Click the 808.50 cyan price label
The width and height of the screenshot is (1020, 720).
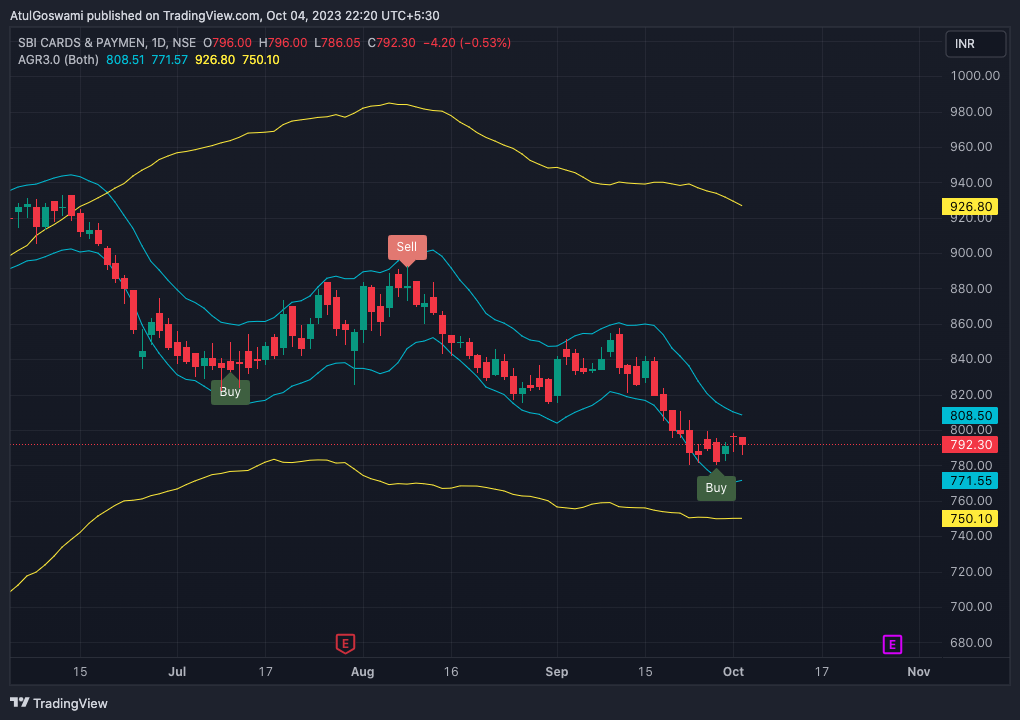point(971,416)
